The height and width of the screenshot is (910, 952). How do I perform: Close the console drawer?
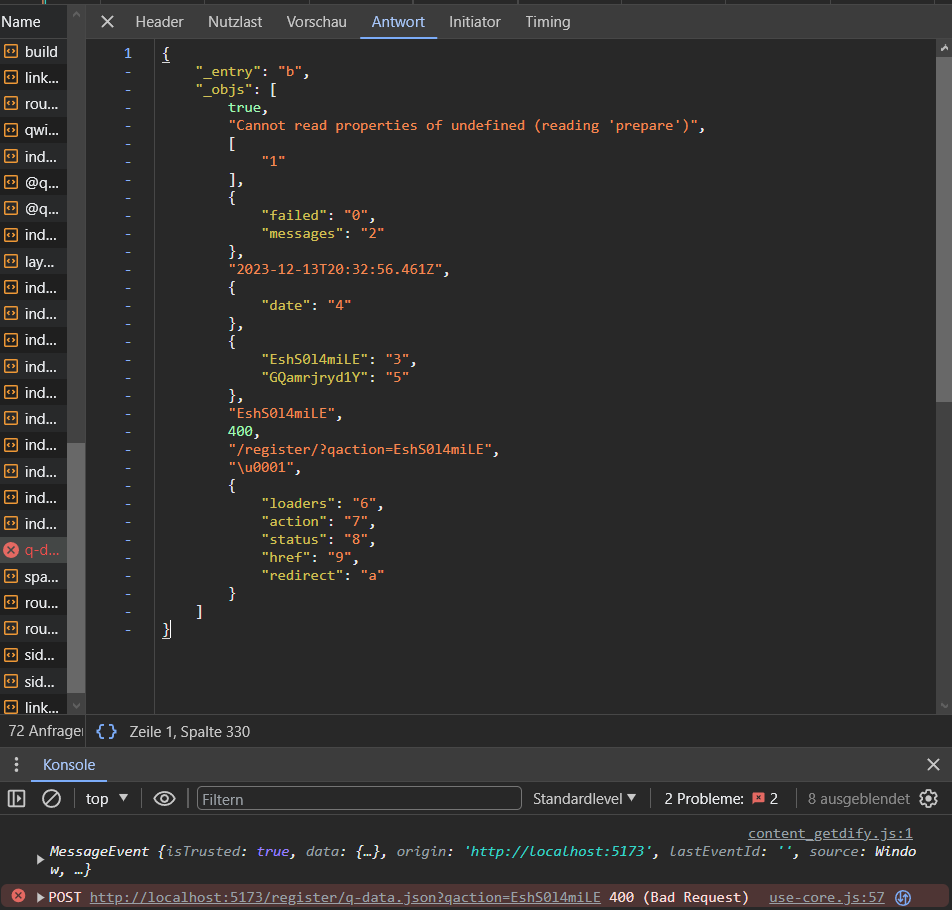933,765
